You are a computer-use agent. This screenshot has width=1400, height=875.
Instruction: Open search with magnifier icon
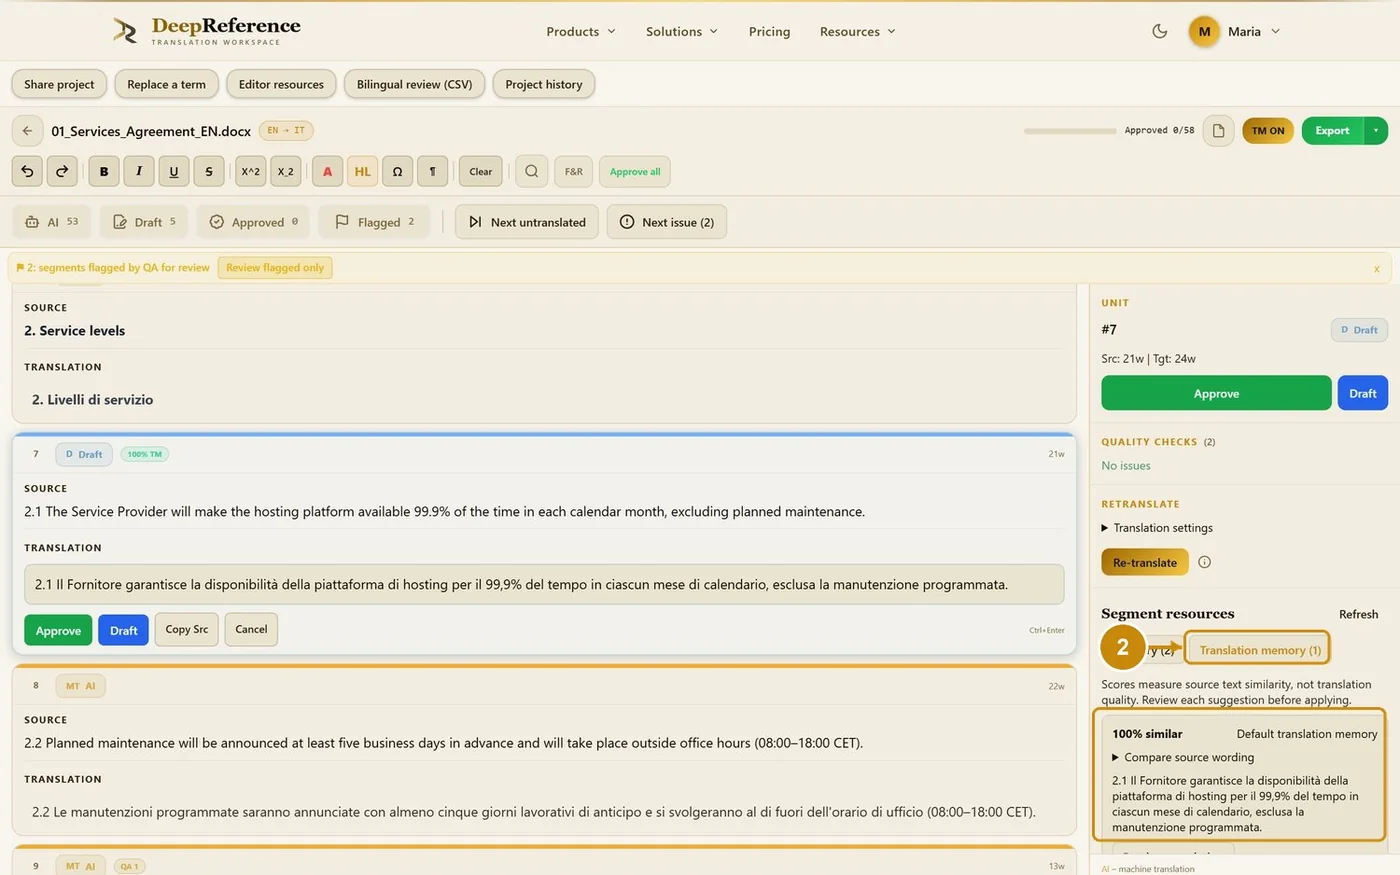click(x=532, y=171)
